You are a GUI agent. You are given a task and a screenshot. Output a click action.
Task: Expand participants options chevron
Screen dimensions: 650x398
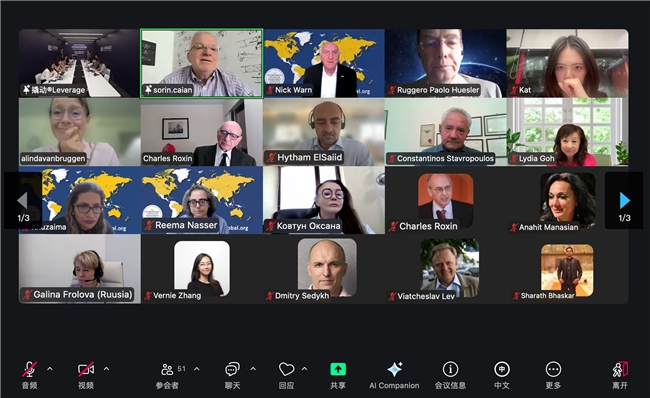(x=196, y=368)
